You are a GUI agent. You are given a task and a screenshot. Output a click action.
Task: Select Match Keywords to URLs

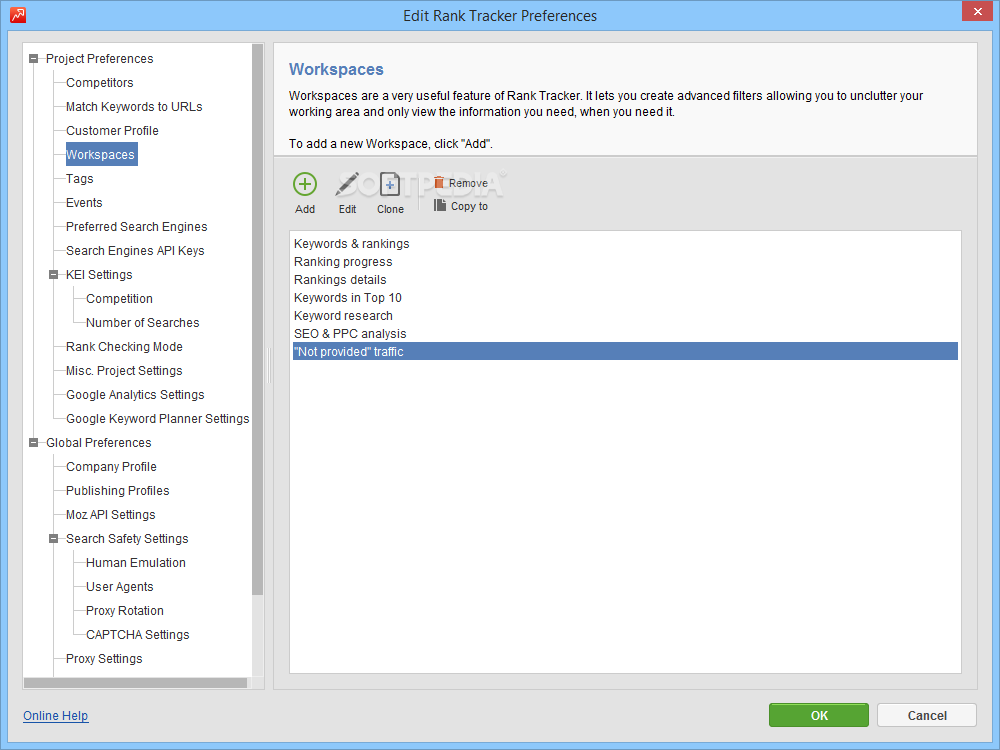coord(134,107)
